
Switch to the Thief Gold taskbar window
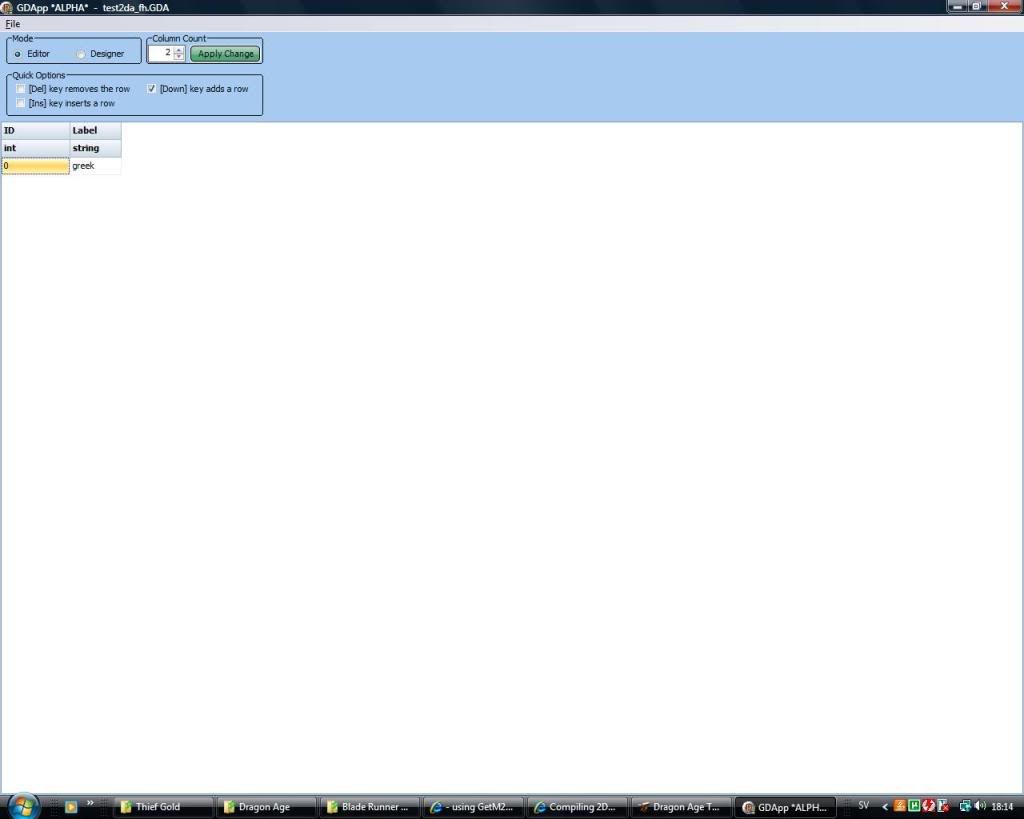[165, 807]
